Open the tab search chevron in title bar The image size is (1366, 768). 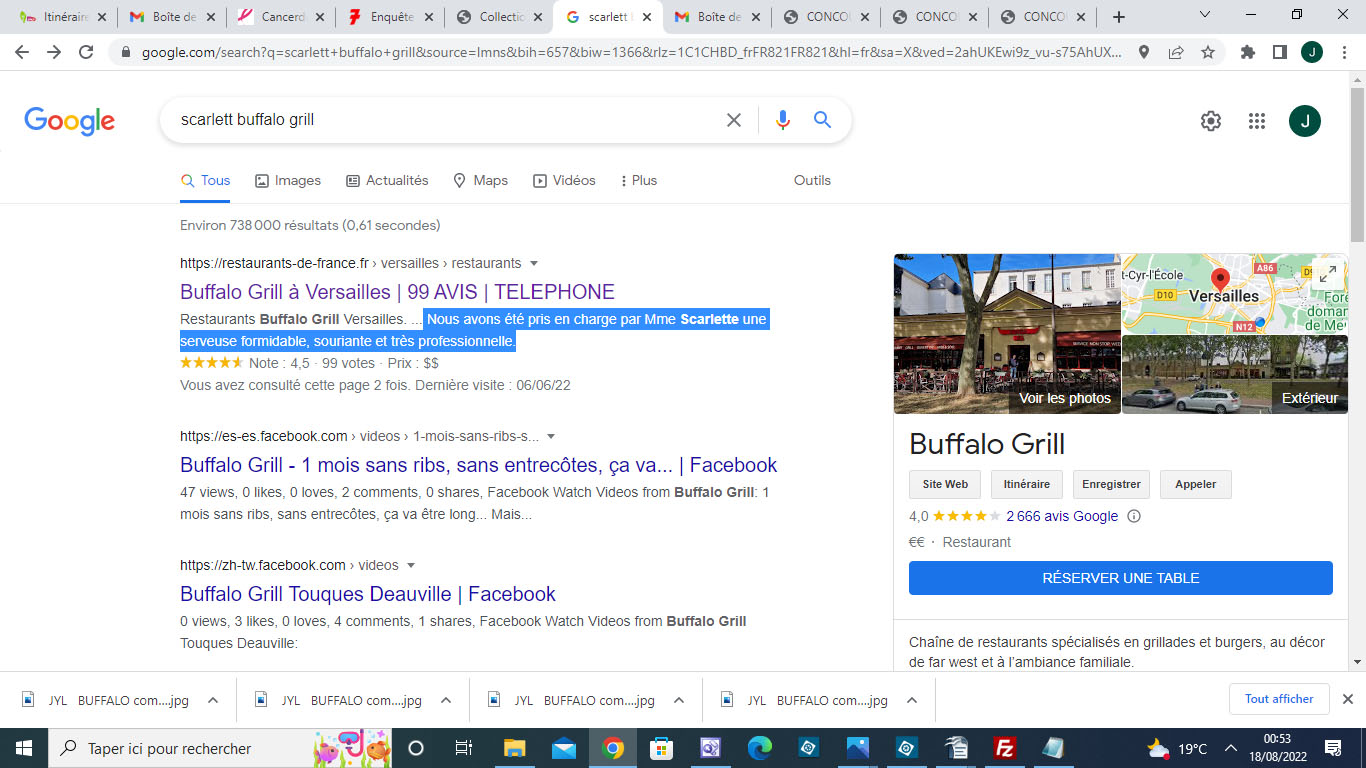pyautogui.click(x=1205, y=15)
